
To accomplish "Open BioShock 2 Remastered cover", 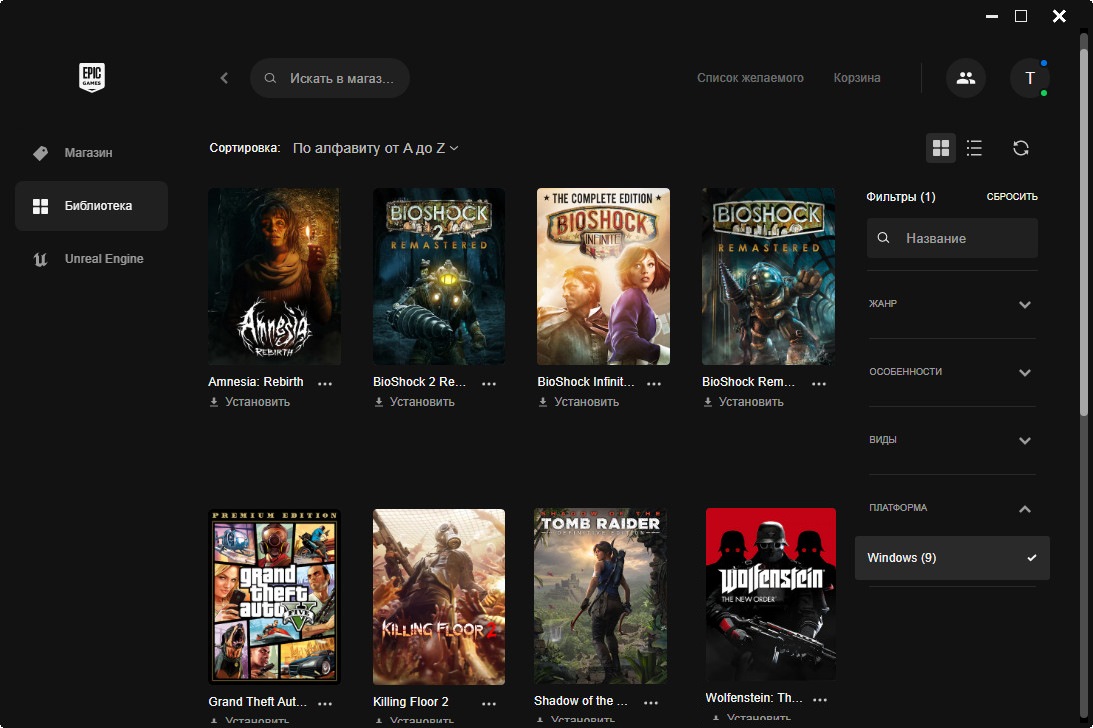I will point(438,276).
